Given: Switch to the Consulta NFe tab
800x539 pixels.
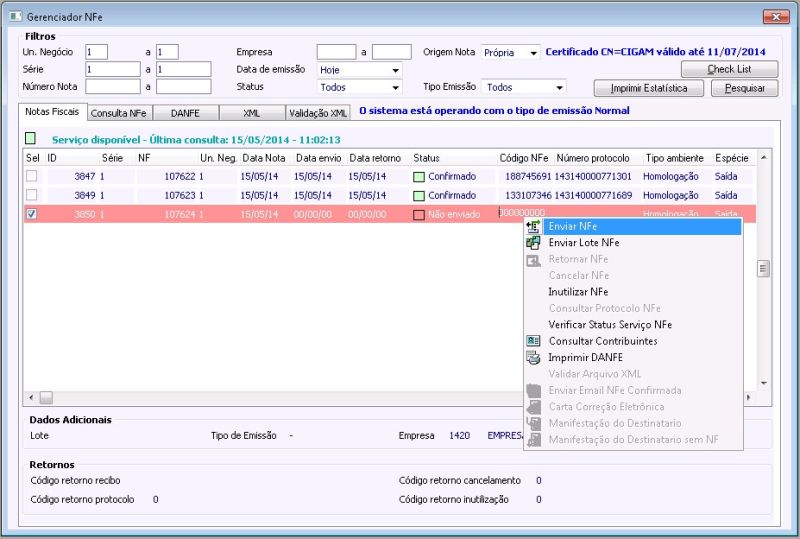Looking at the screenshot, I should coord(119,113).
